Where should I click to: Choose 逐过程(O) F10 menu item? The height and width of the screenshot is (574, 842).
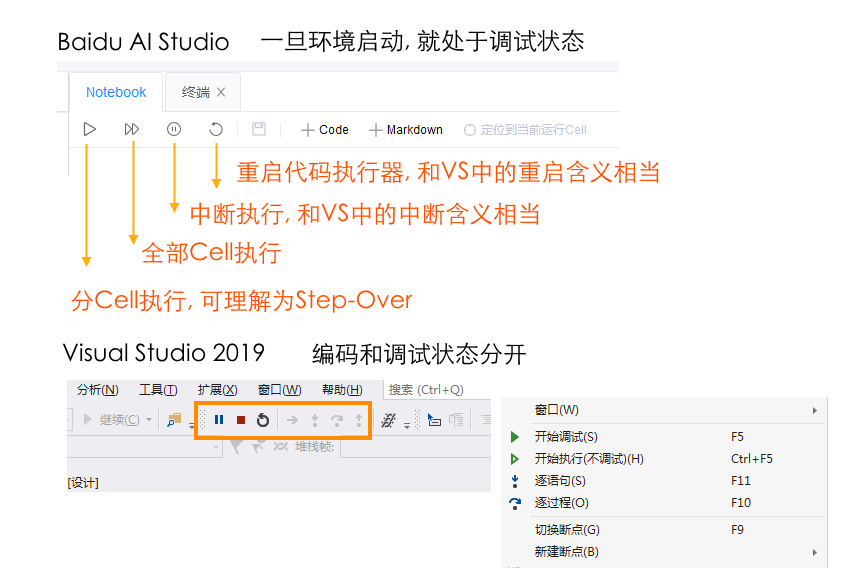click(x=665, y=503)
